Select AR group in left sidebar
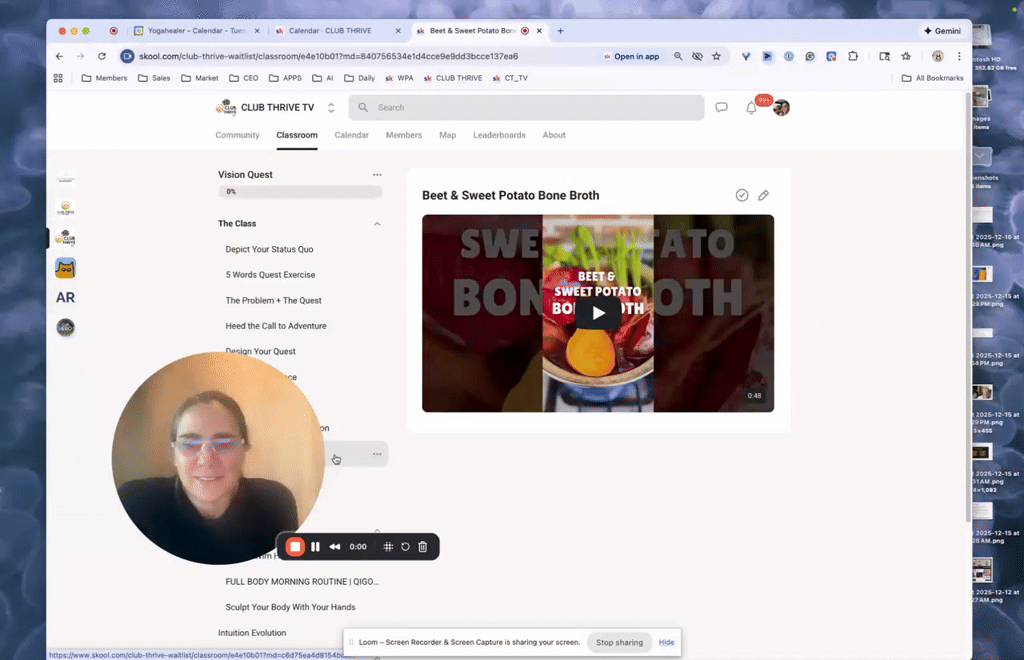Viewport: 1024px width, 660px height. [x=65, y=298]
